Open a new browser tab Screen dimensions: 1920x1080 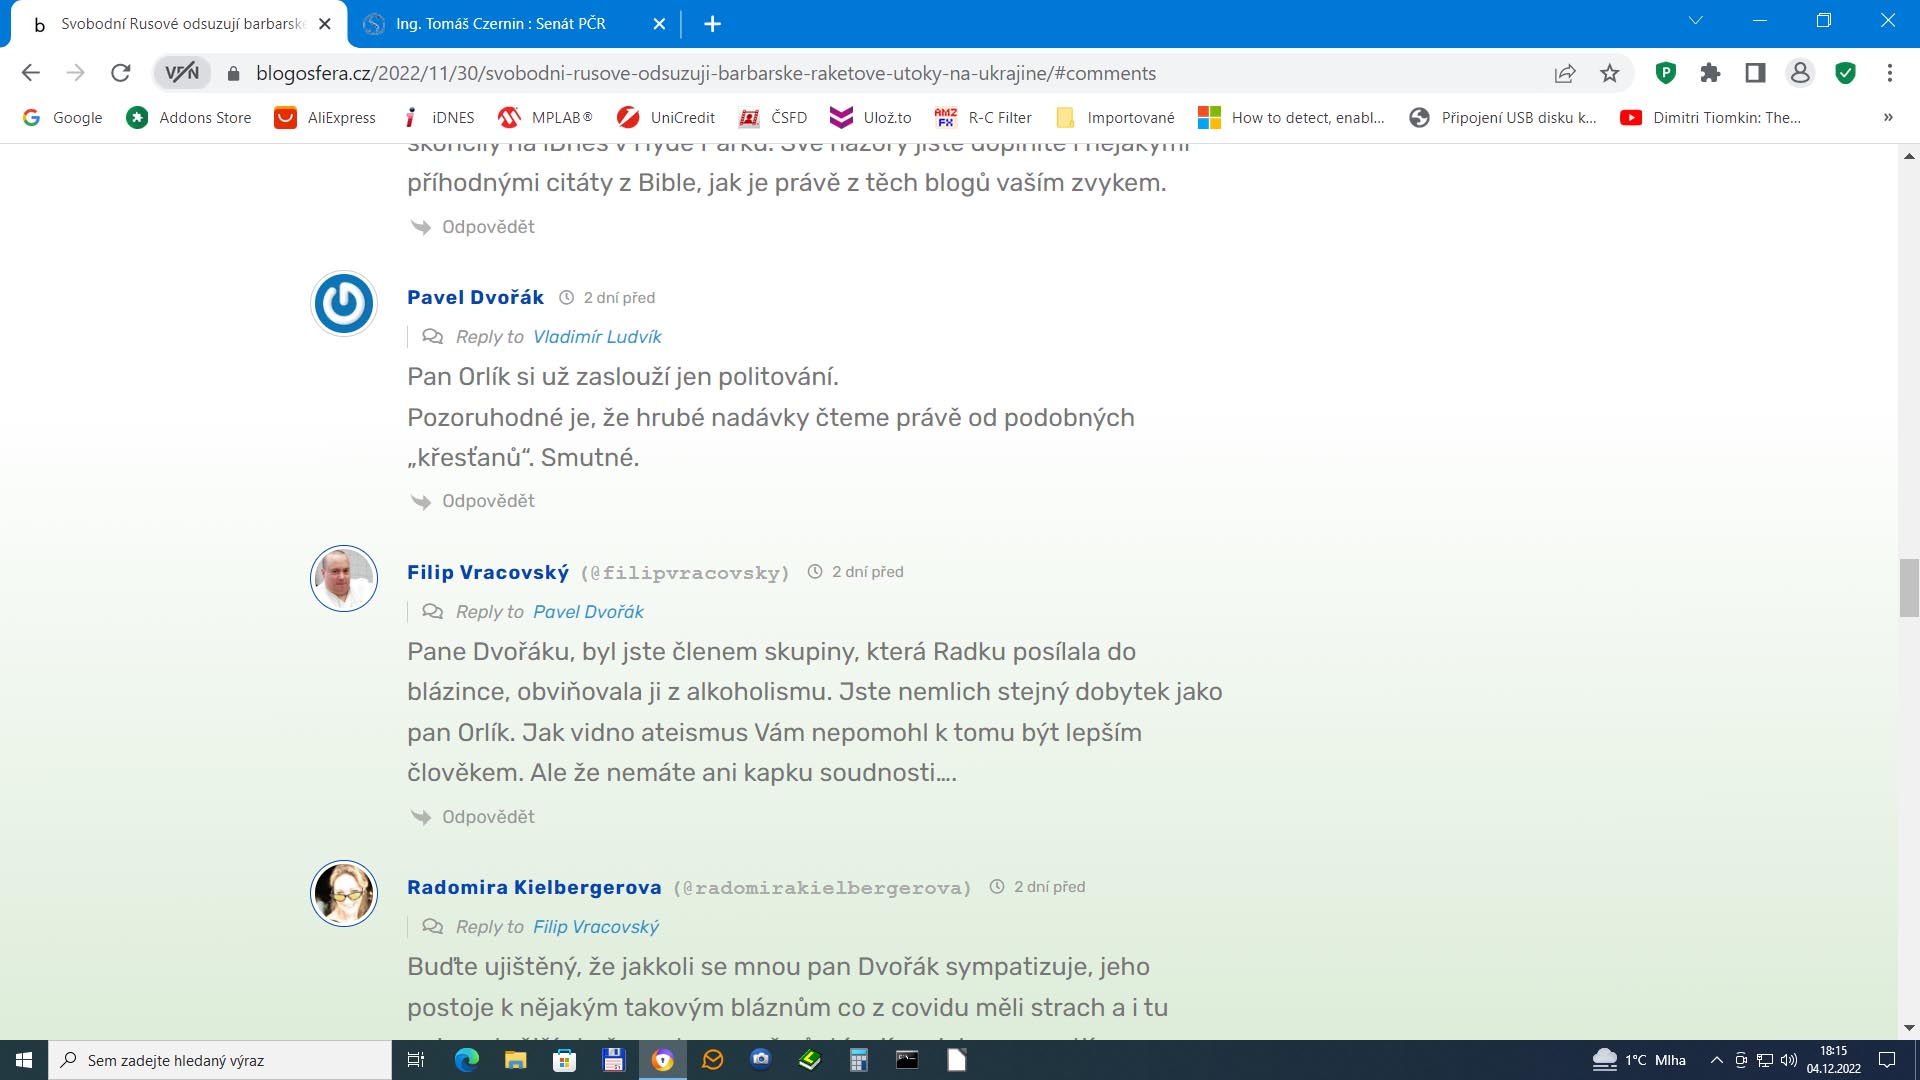click(x=712, y=24)
